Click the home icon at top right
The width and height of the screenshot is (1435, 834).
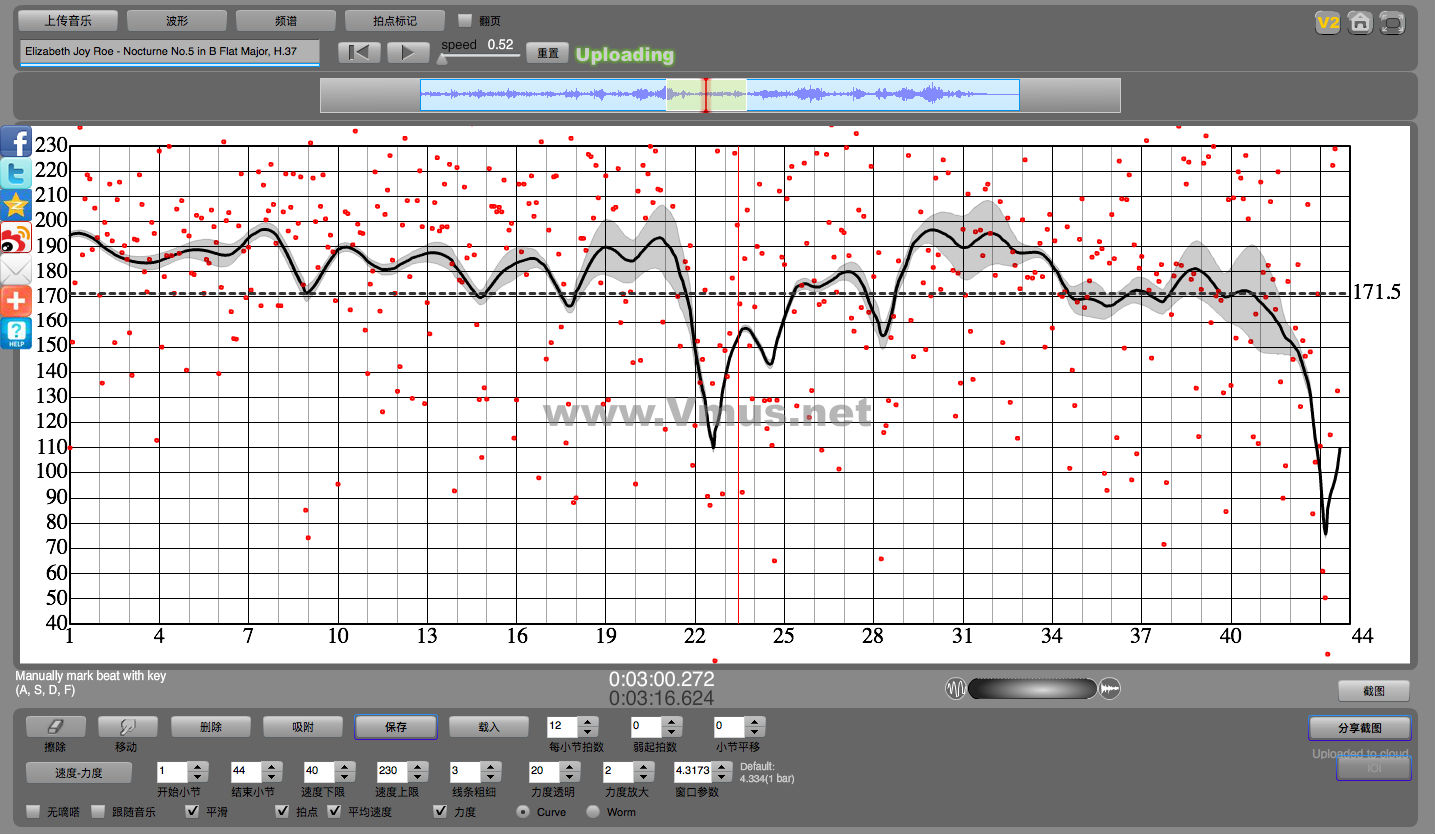[1359, 22]
